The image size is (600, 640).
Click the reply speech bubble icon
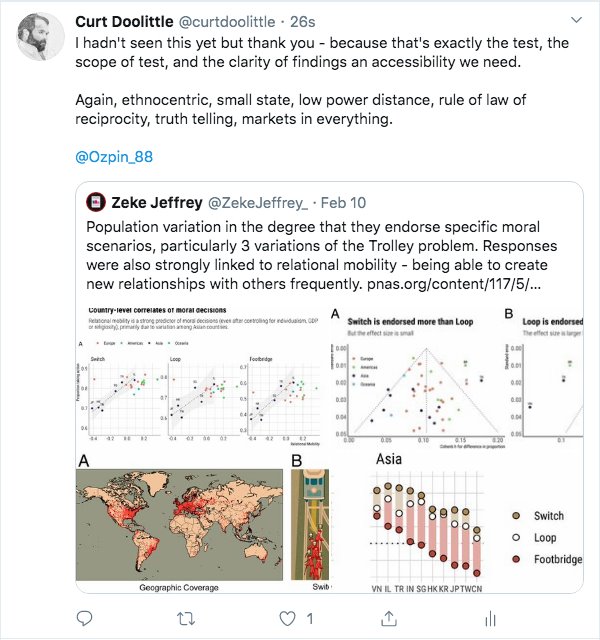pos(84,618)
